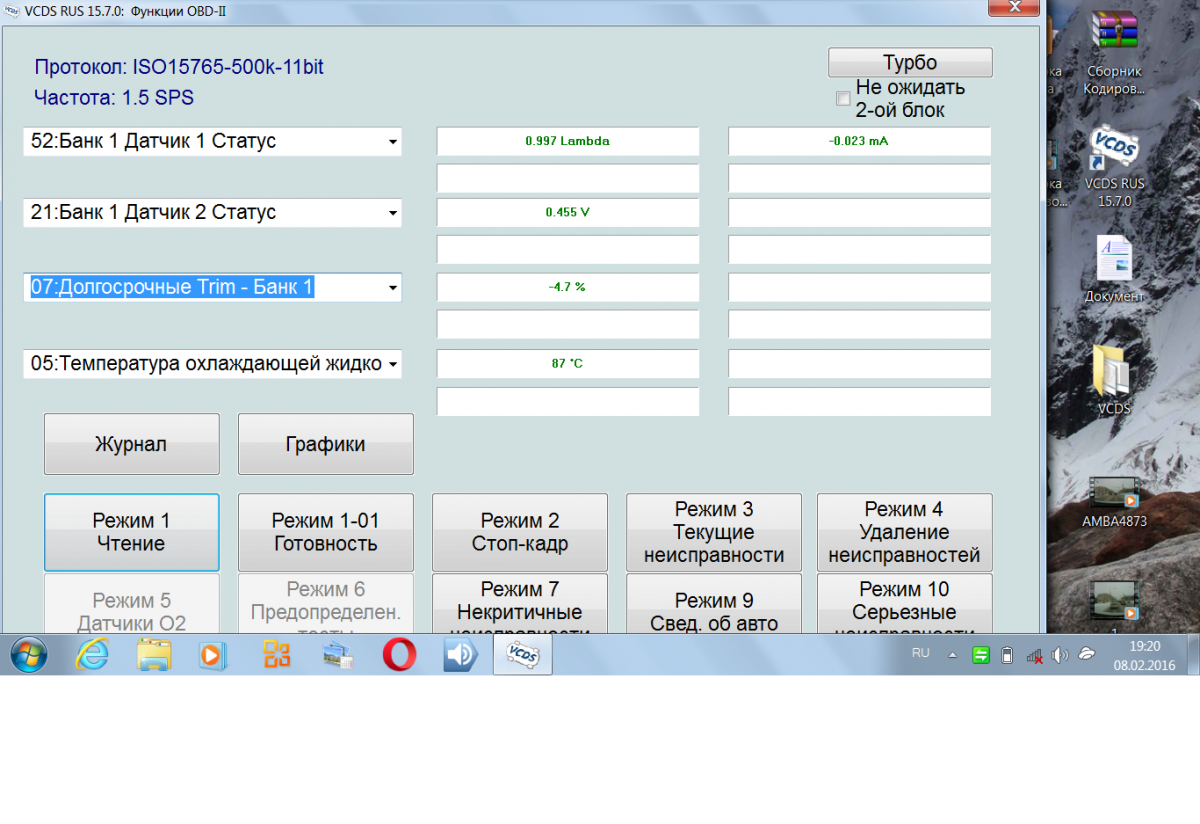Open Windows Media Player from taskbar
The height and width of the screenshot is (824, 1200).
[212, 655]
